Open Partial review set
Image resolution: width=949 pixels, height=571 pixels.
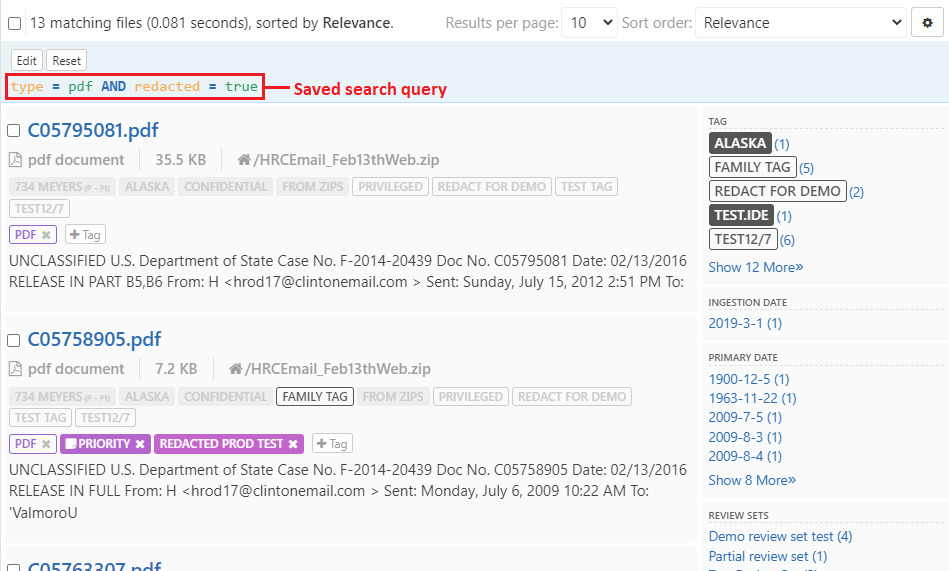coord(767,556)
